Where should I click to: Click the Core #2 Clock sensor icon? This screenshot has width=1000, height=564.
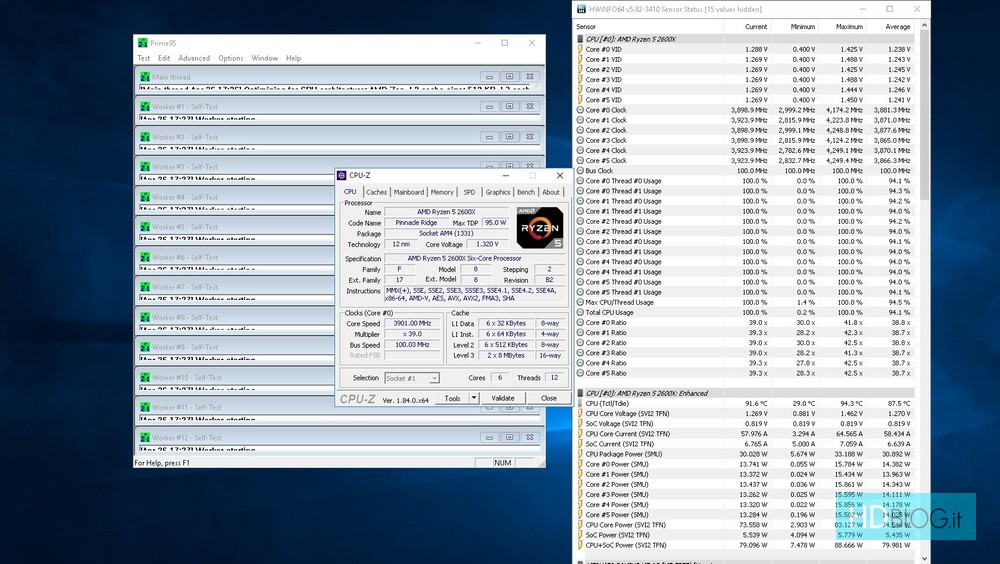coord(580,130)
